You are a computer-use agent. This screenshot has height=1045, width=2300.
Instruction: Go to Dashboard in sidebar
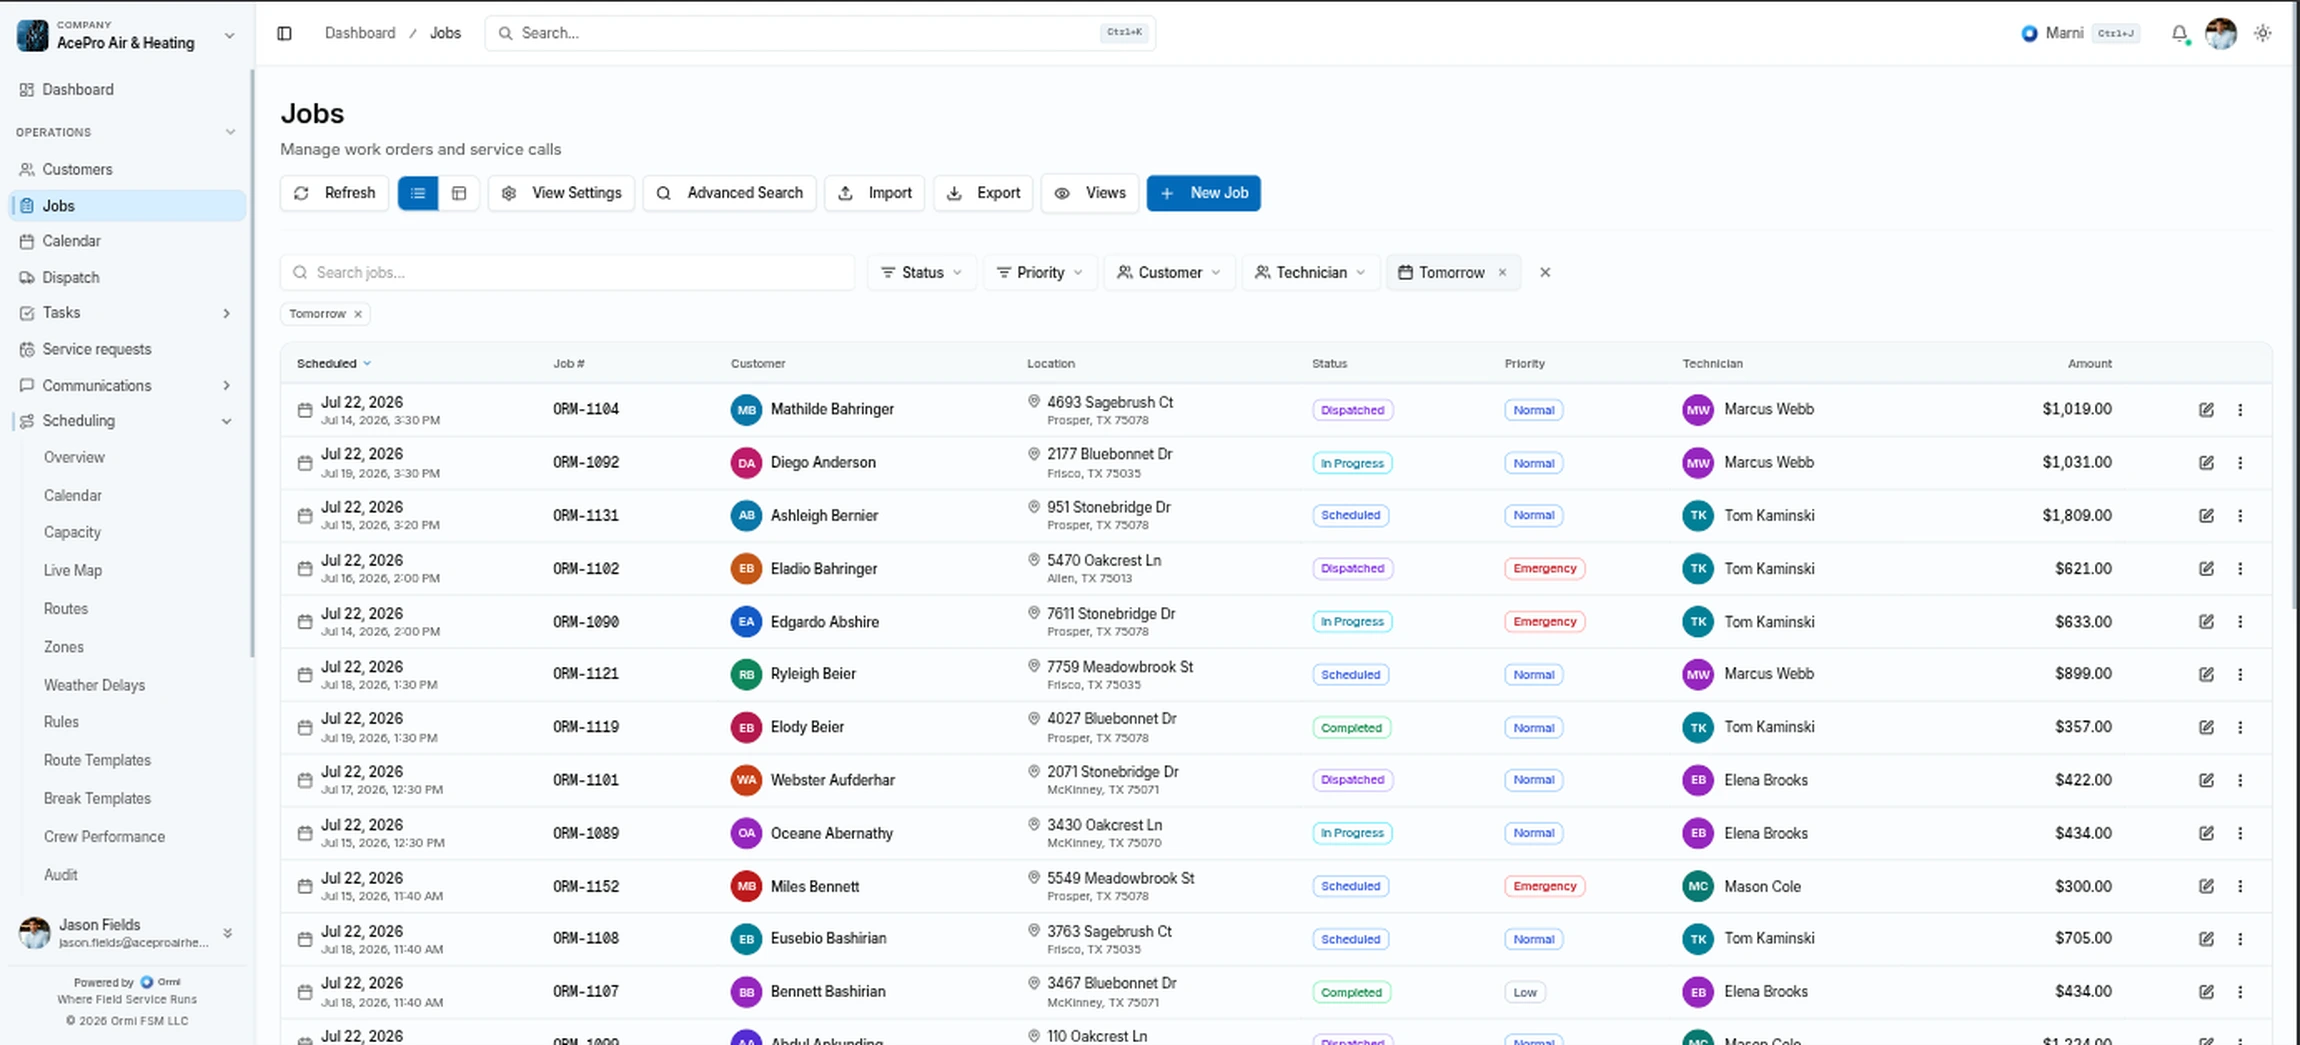127,90
